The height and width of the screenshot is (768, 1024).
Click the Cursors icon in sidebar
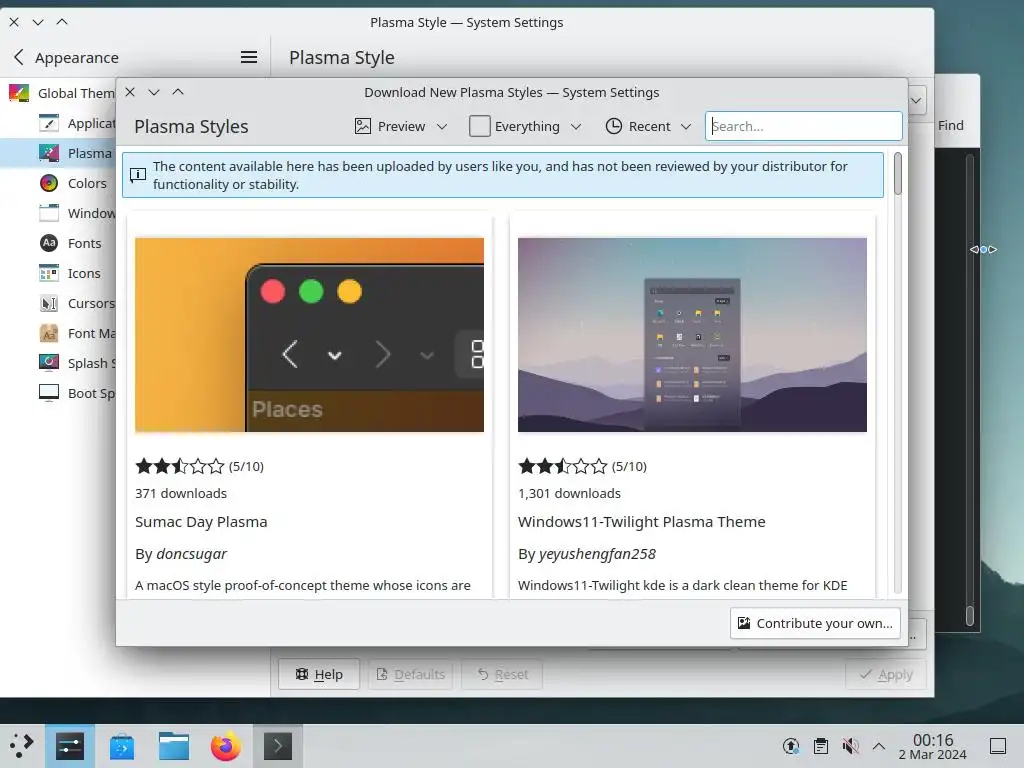point(49,303)
